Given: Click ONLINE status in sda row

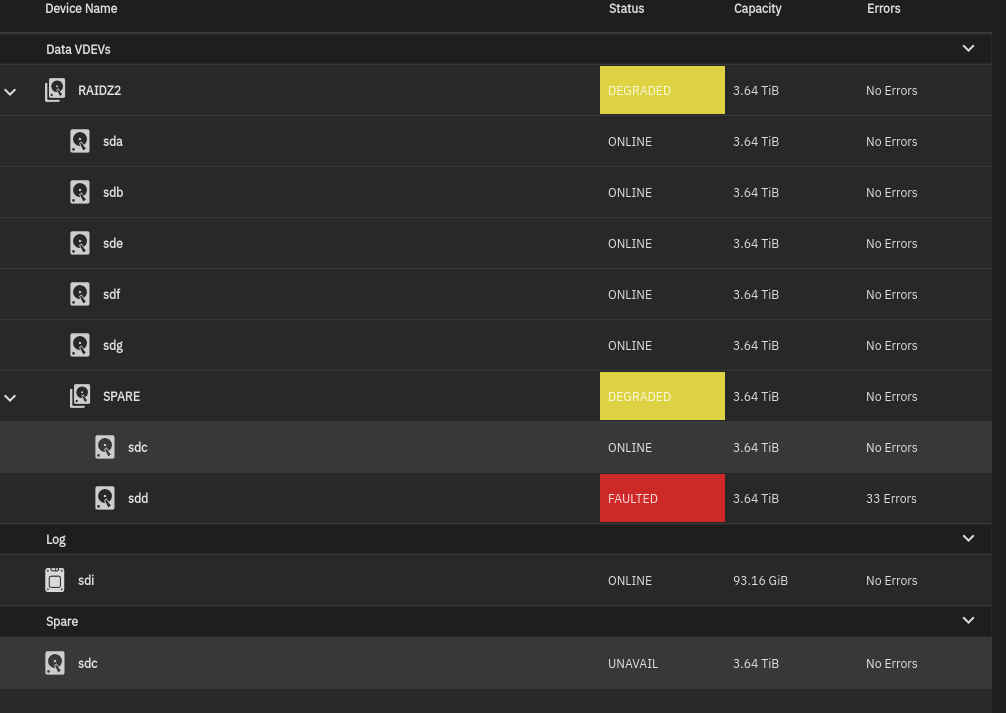Looking at the screenshot, I should pyautogui.click(x=629, y=142).
